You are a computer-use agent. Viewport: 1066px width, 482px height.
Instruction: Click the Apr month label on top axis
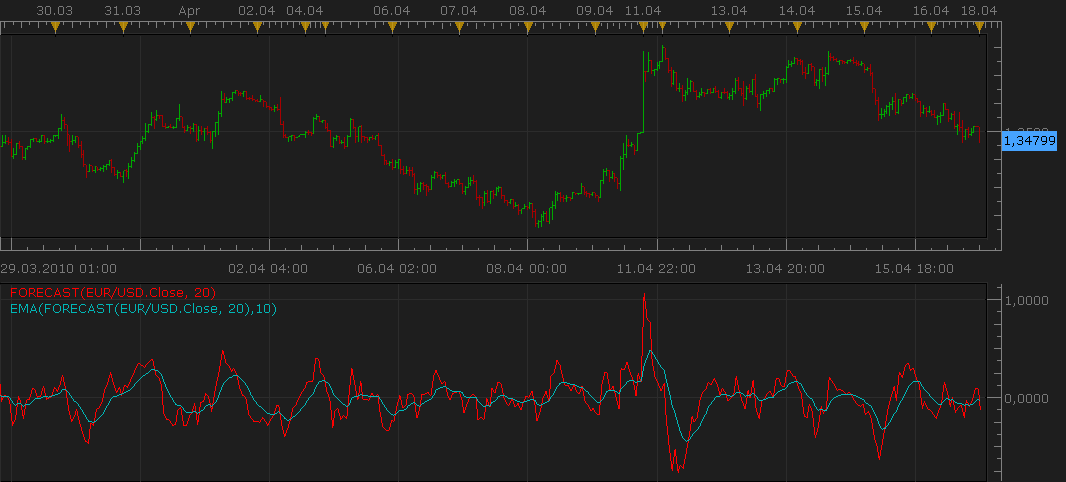[x=190, y=11]
